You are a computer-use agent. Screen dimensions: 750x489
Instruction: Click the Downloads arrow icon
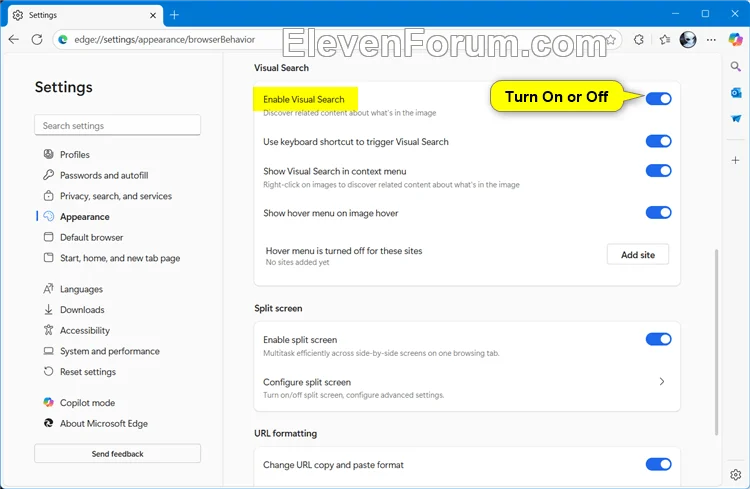48,310
